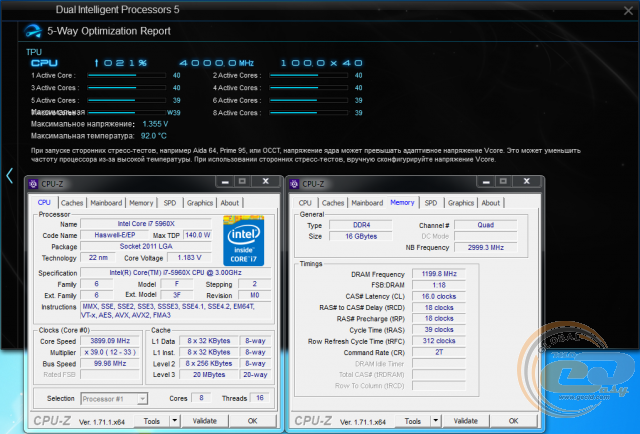
Task: Select the CPU tab in the left CPU-Z
Action: point(44,203)
